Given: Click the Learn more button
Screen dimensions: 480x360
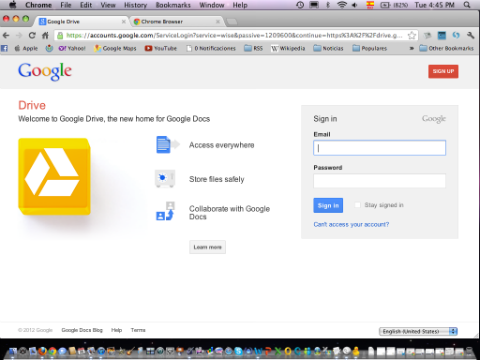Looking at the screenshot, I should (207, 247).
